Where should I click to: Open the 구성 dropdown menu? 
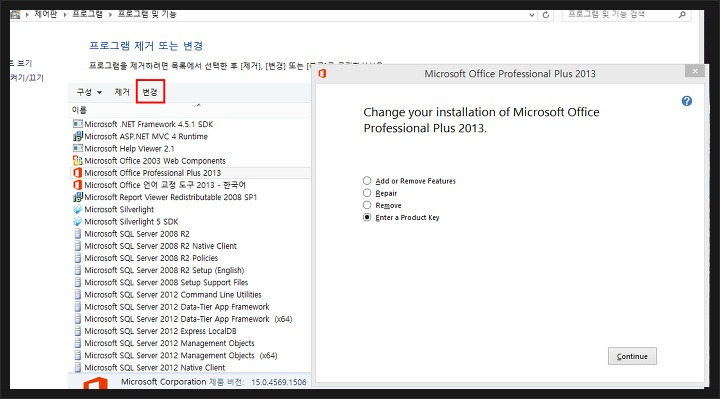click(89, 92)
